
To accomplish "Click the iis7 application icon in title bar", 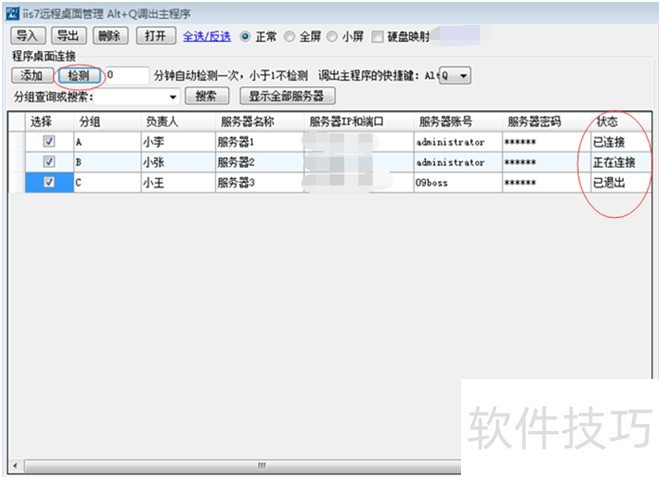I will [12, 13].
